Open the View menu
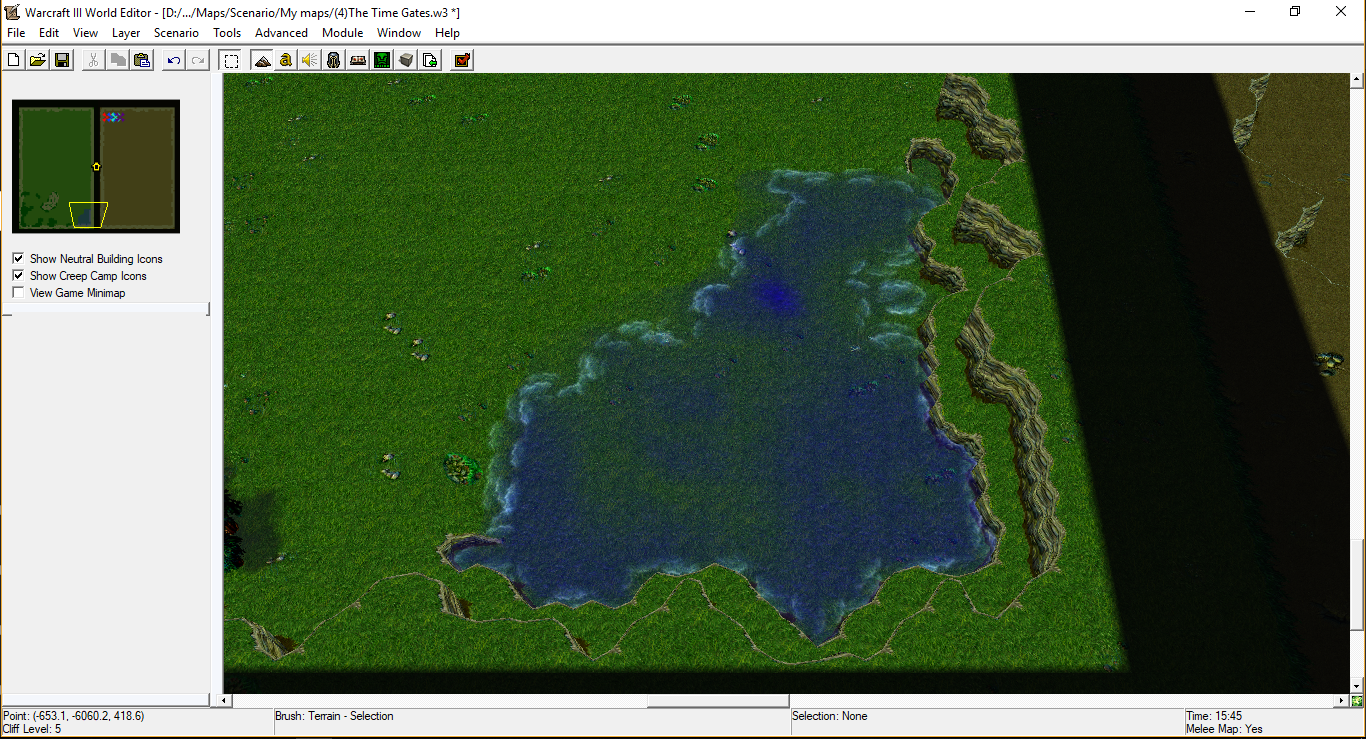This screenshot has height=739, width=1366. tap(86, 33)
